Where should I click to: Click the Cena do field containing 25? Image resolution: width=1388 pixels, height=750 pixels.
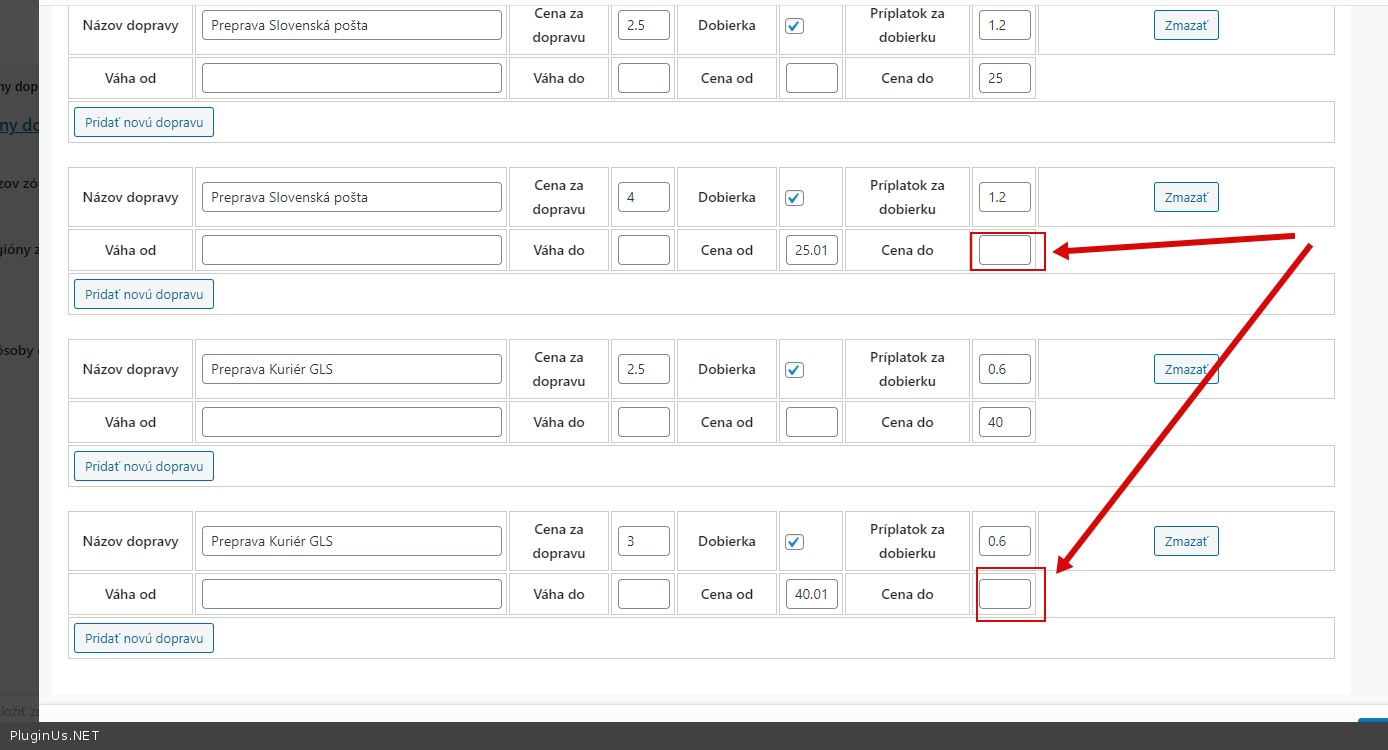1004,78
